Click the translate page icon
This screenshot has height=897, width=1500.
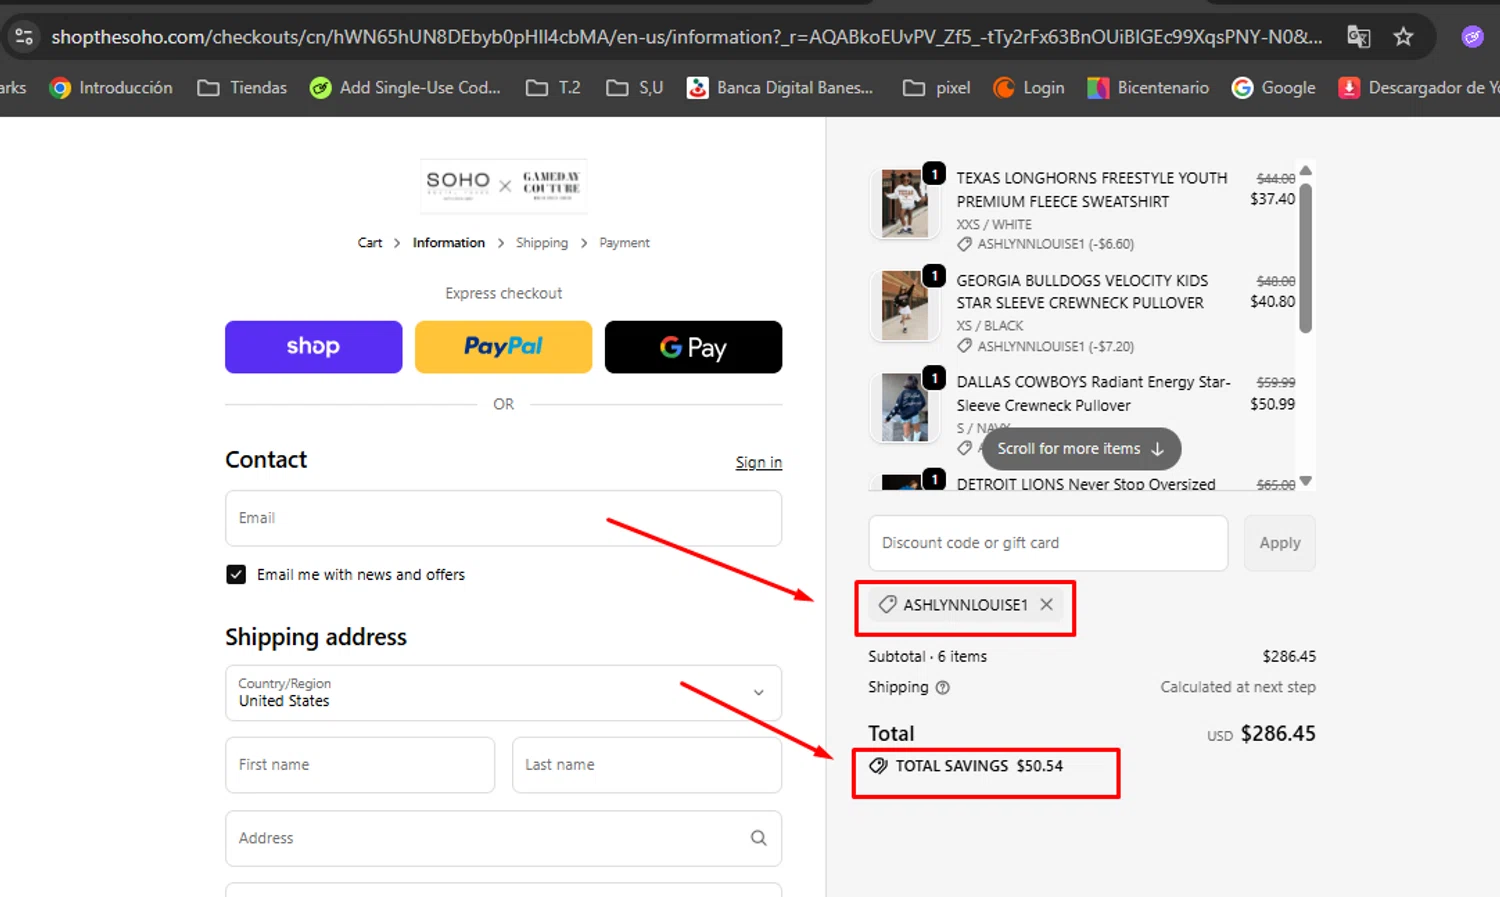click(1358, 37)
